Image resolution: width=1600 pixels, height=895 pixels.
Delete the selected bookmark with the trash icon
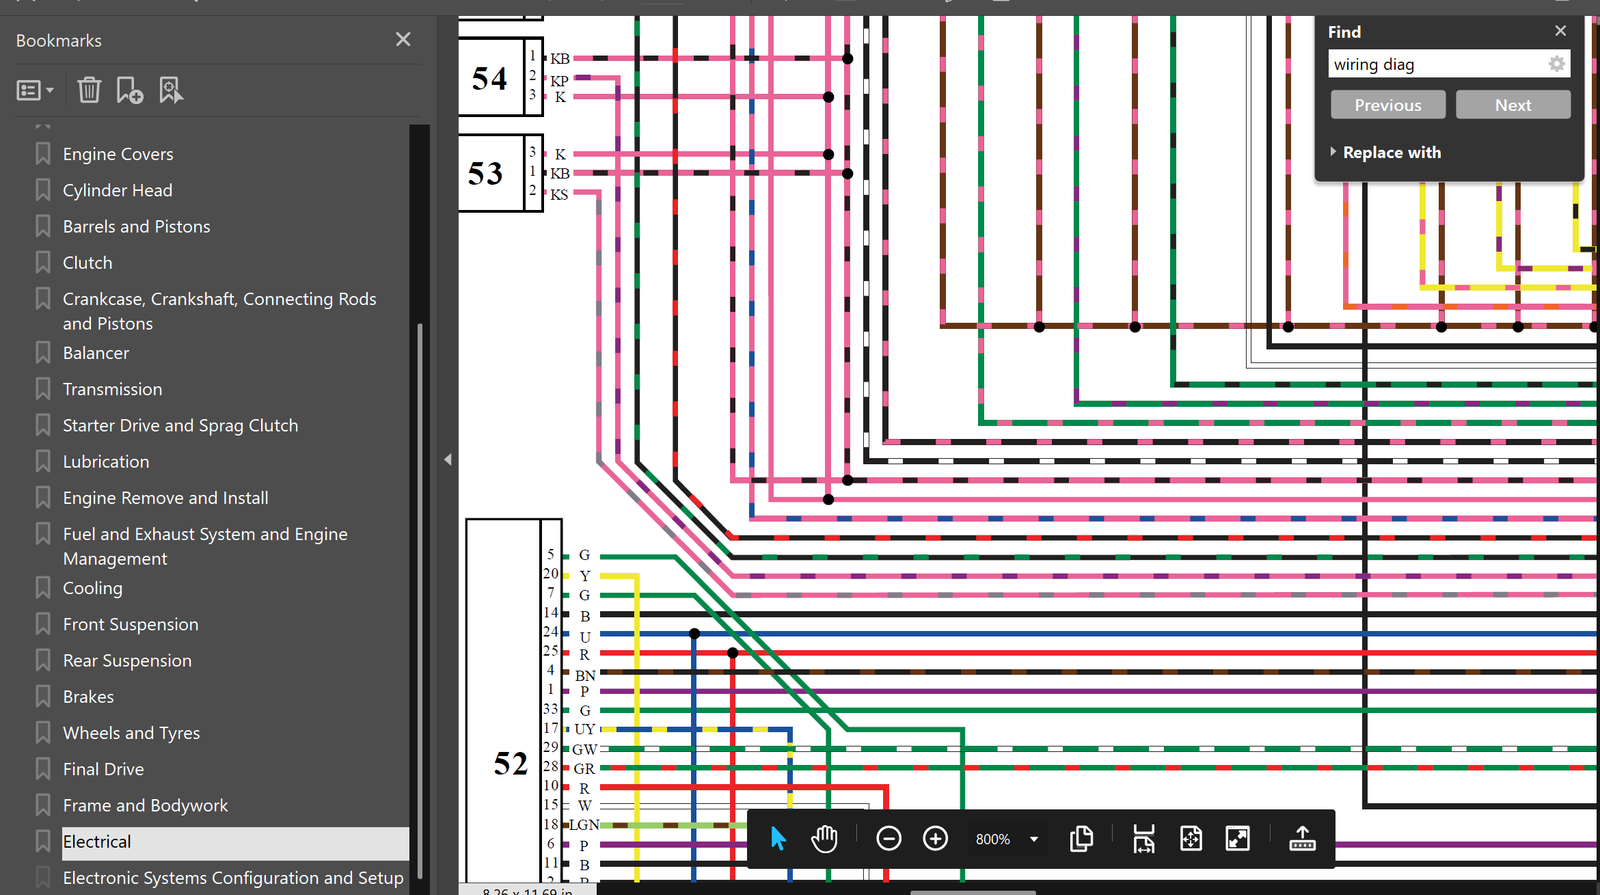[x=89, y=91]
